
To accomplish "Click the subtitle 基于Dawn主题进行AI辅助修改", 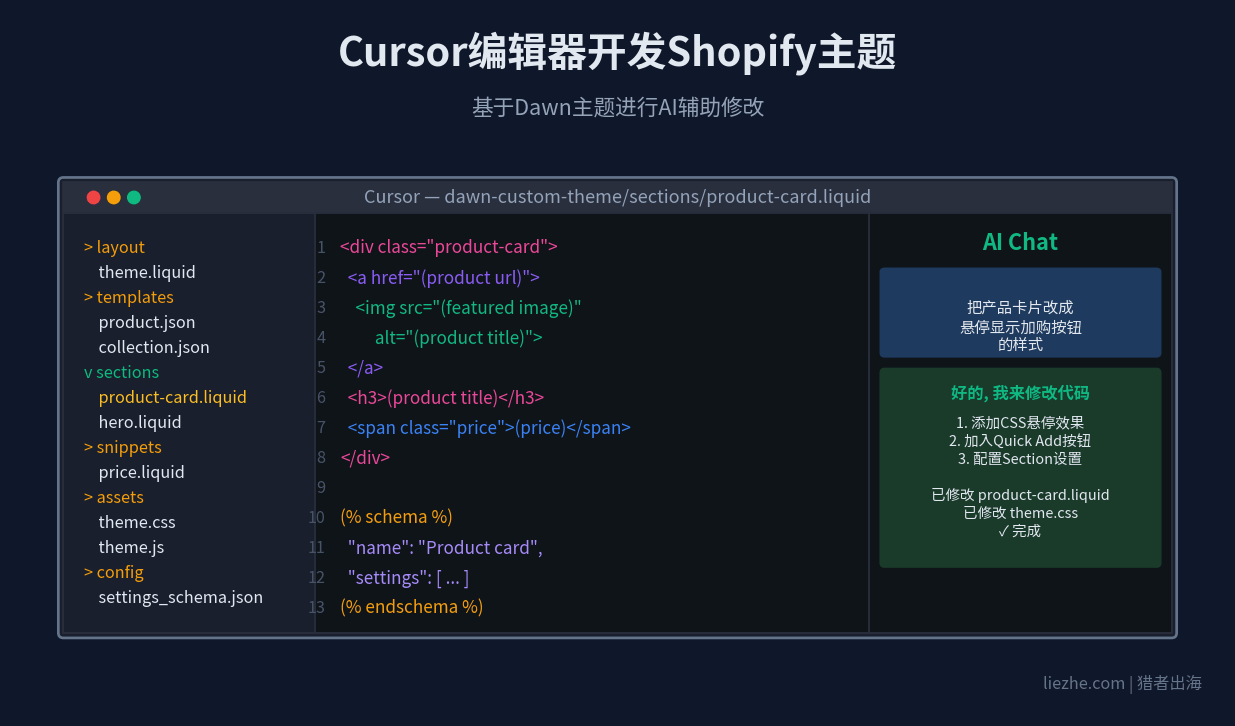I will click(617, 107).
